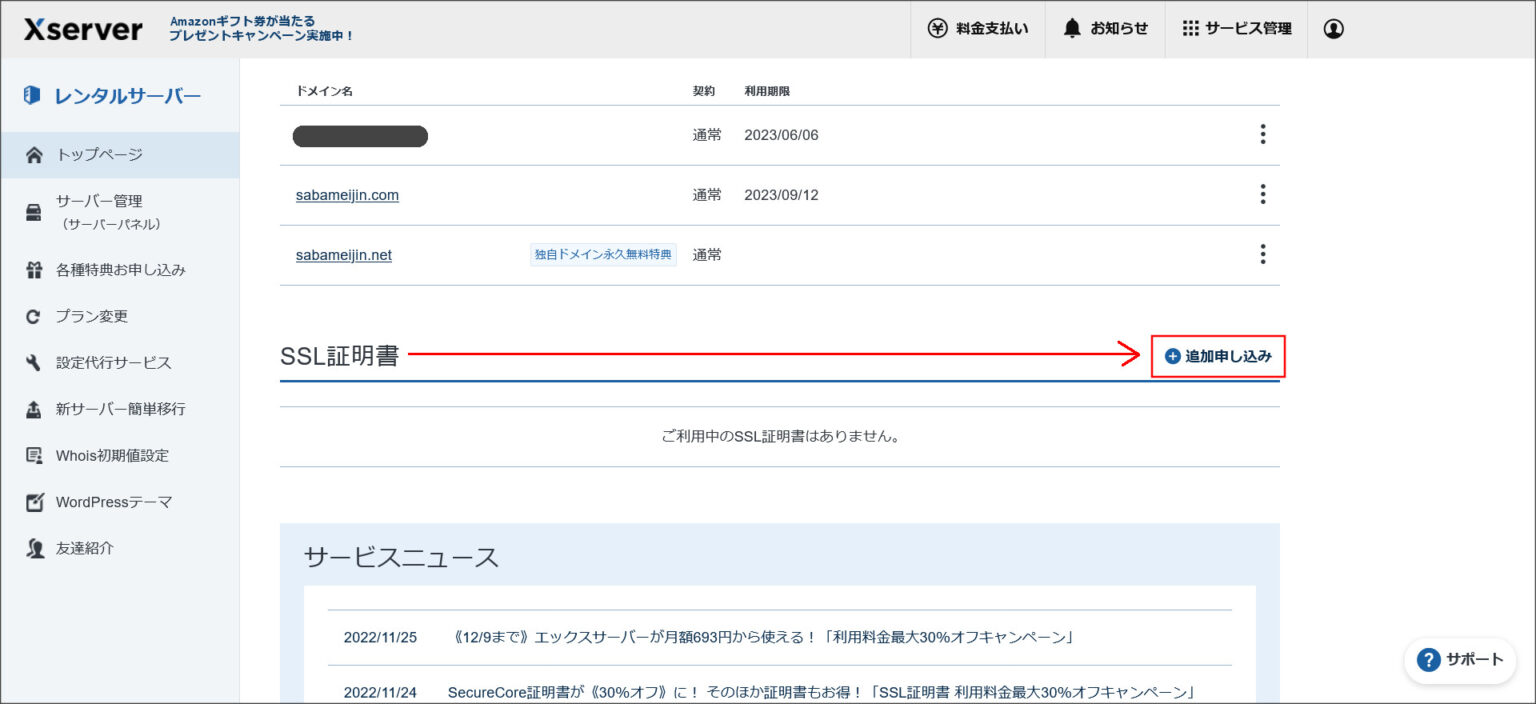Image resolution: width=1536 pixels, height=704 pixels.
Task: Open 各種特典お申し込み from the sidebar
Action: pyautogui.click(x=120, y=269)
